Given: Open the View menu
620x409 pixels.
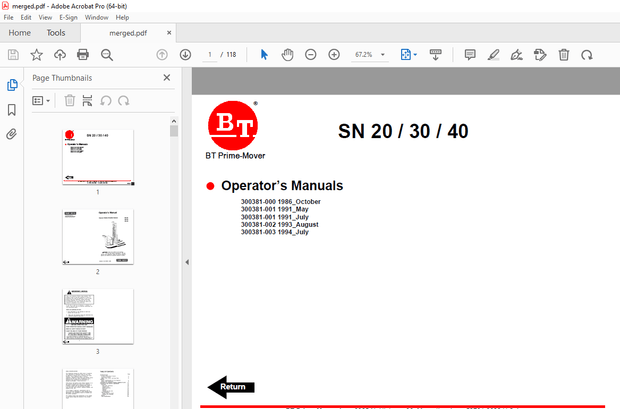Looking at the screenshot, I should 45,17.
